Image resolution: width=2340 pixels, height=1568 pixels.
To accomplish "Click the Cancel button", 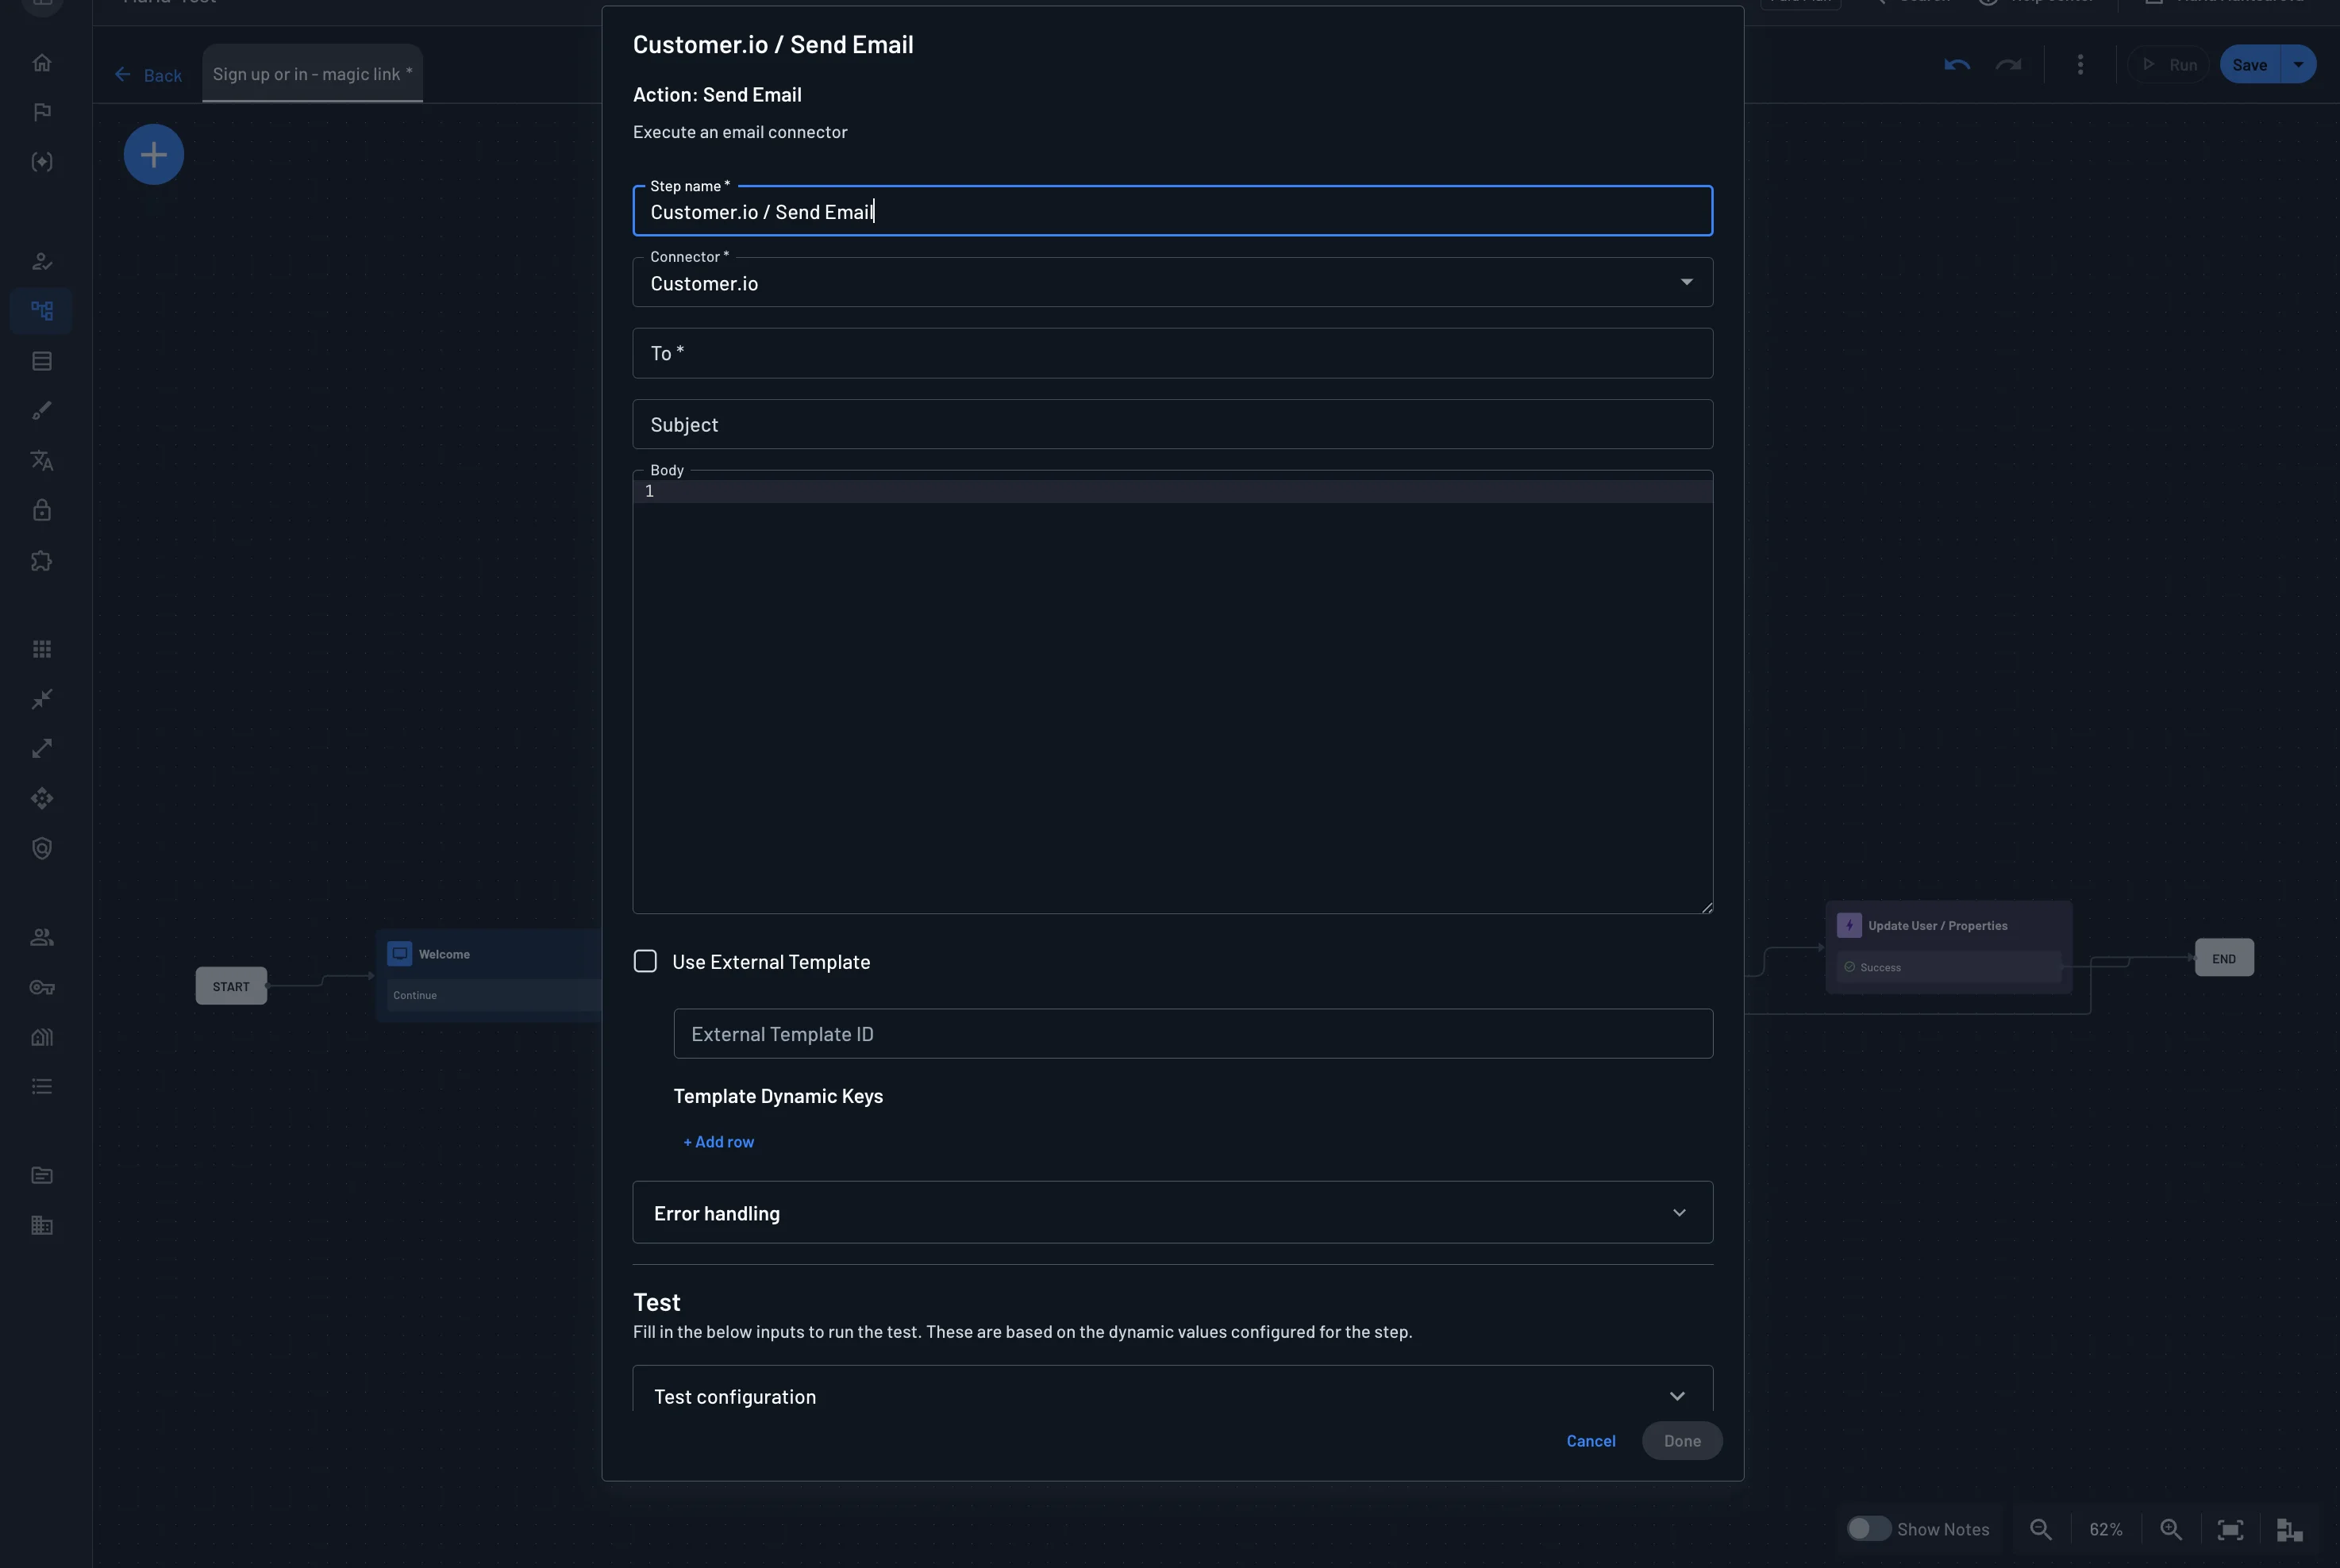I will click(x=1590, y=1440).
